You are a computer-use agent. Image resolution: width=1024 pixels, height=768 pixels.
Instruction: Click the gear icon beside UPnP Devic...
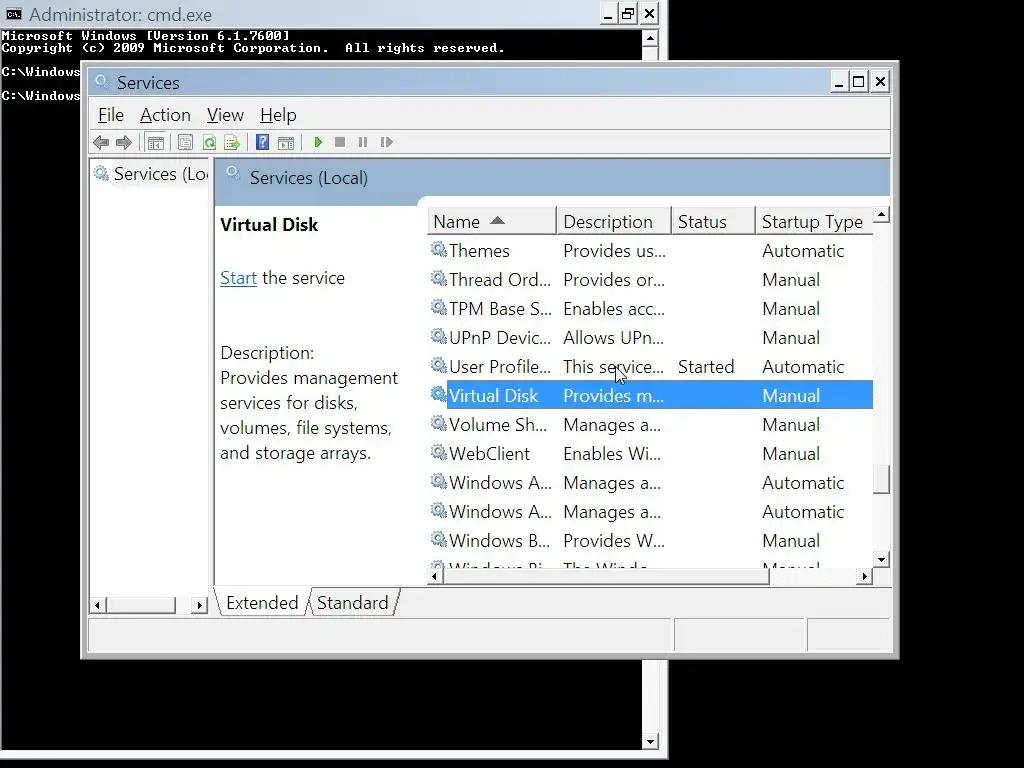click(438, 336)
